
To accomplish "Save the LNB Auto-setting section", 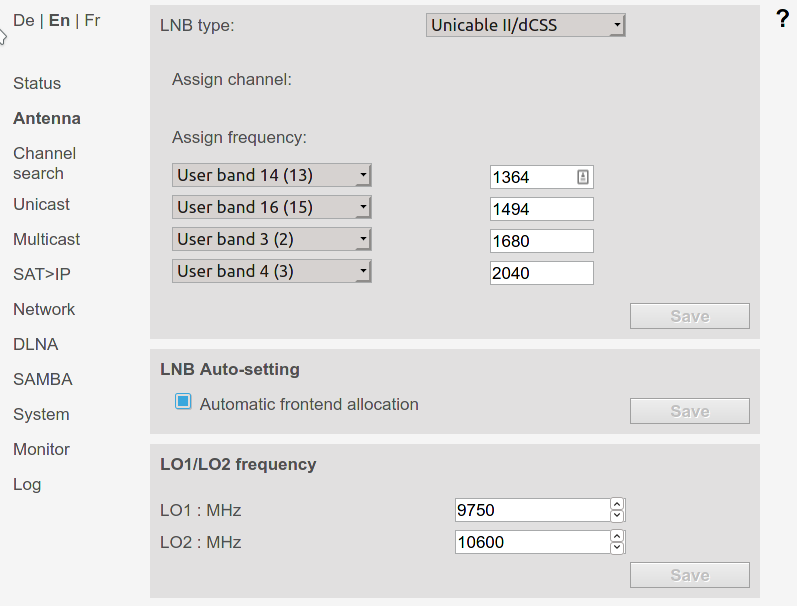I will 690,411.
